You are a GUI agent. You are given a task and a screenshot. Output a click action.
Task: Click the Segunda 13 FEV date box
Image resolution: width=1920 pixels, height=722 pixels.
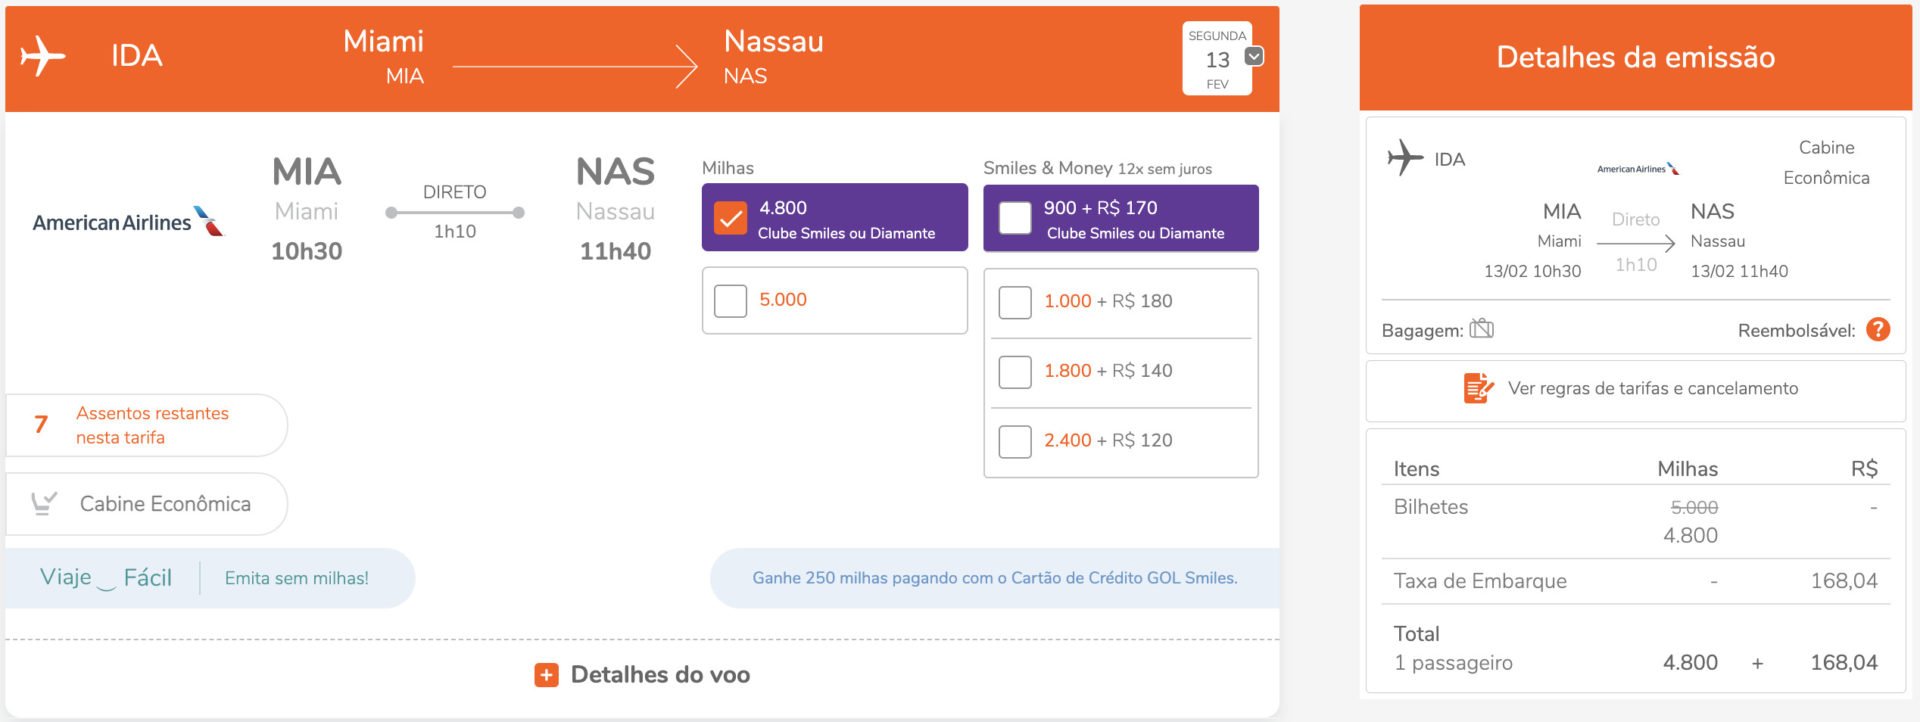[1217, 59]
